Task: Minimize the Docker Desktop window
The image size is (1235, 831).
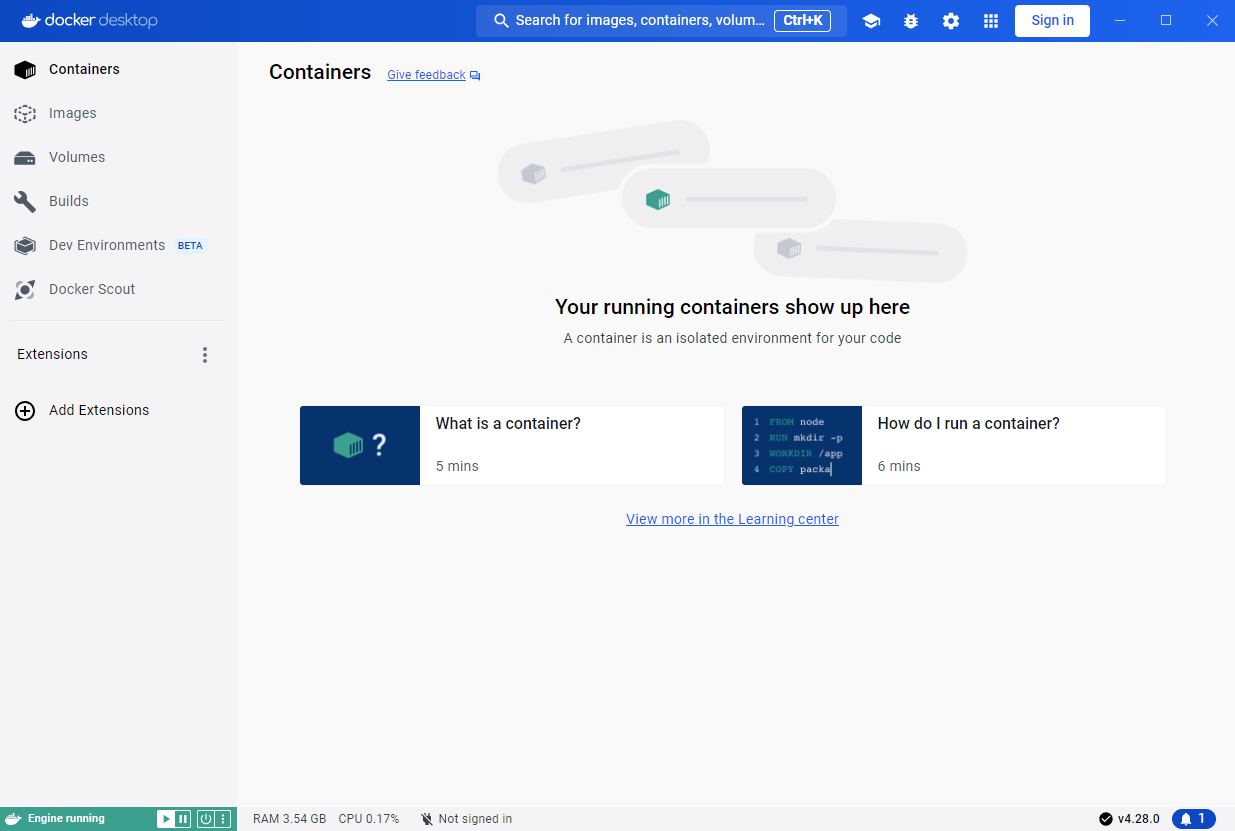Action: pyautogui.click(x=1120, y=21)
